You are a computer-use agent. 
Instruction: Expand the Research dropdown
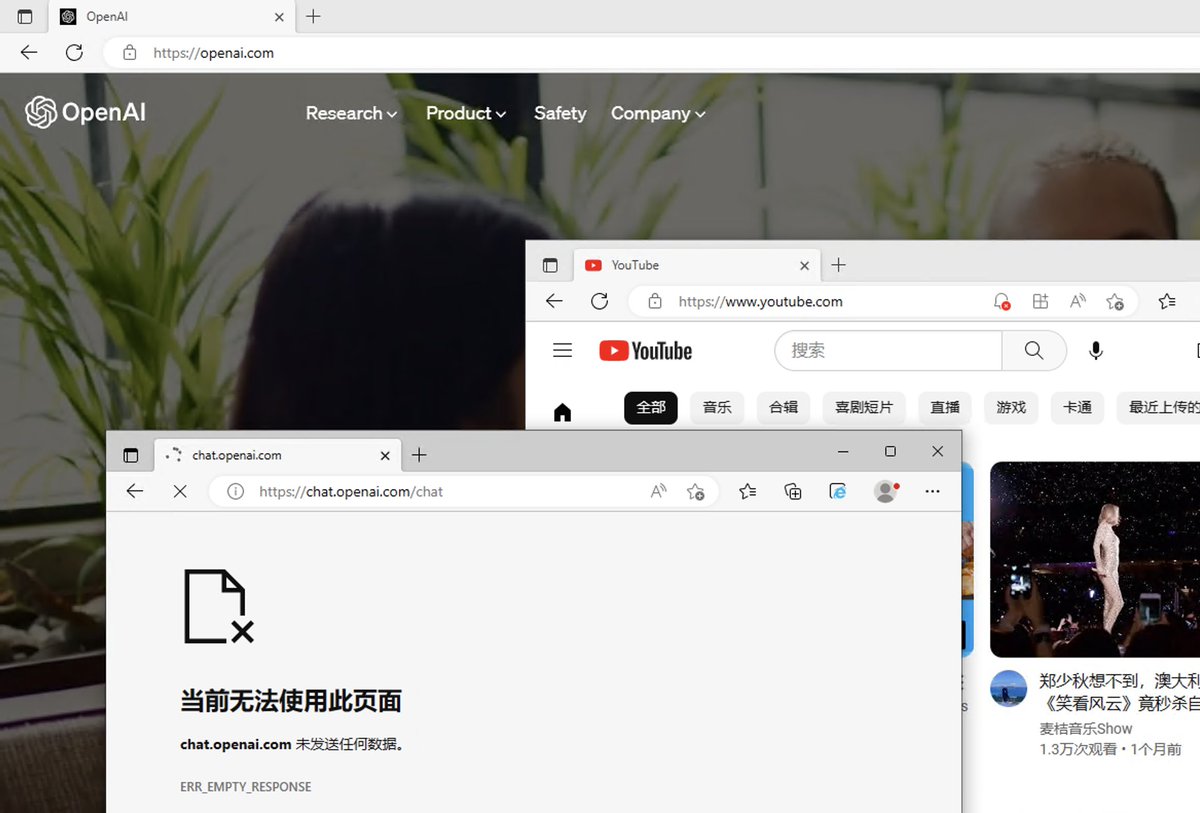click(x=350, y=113)
